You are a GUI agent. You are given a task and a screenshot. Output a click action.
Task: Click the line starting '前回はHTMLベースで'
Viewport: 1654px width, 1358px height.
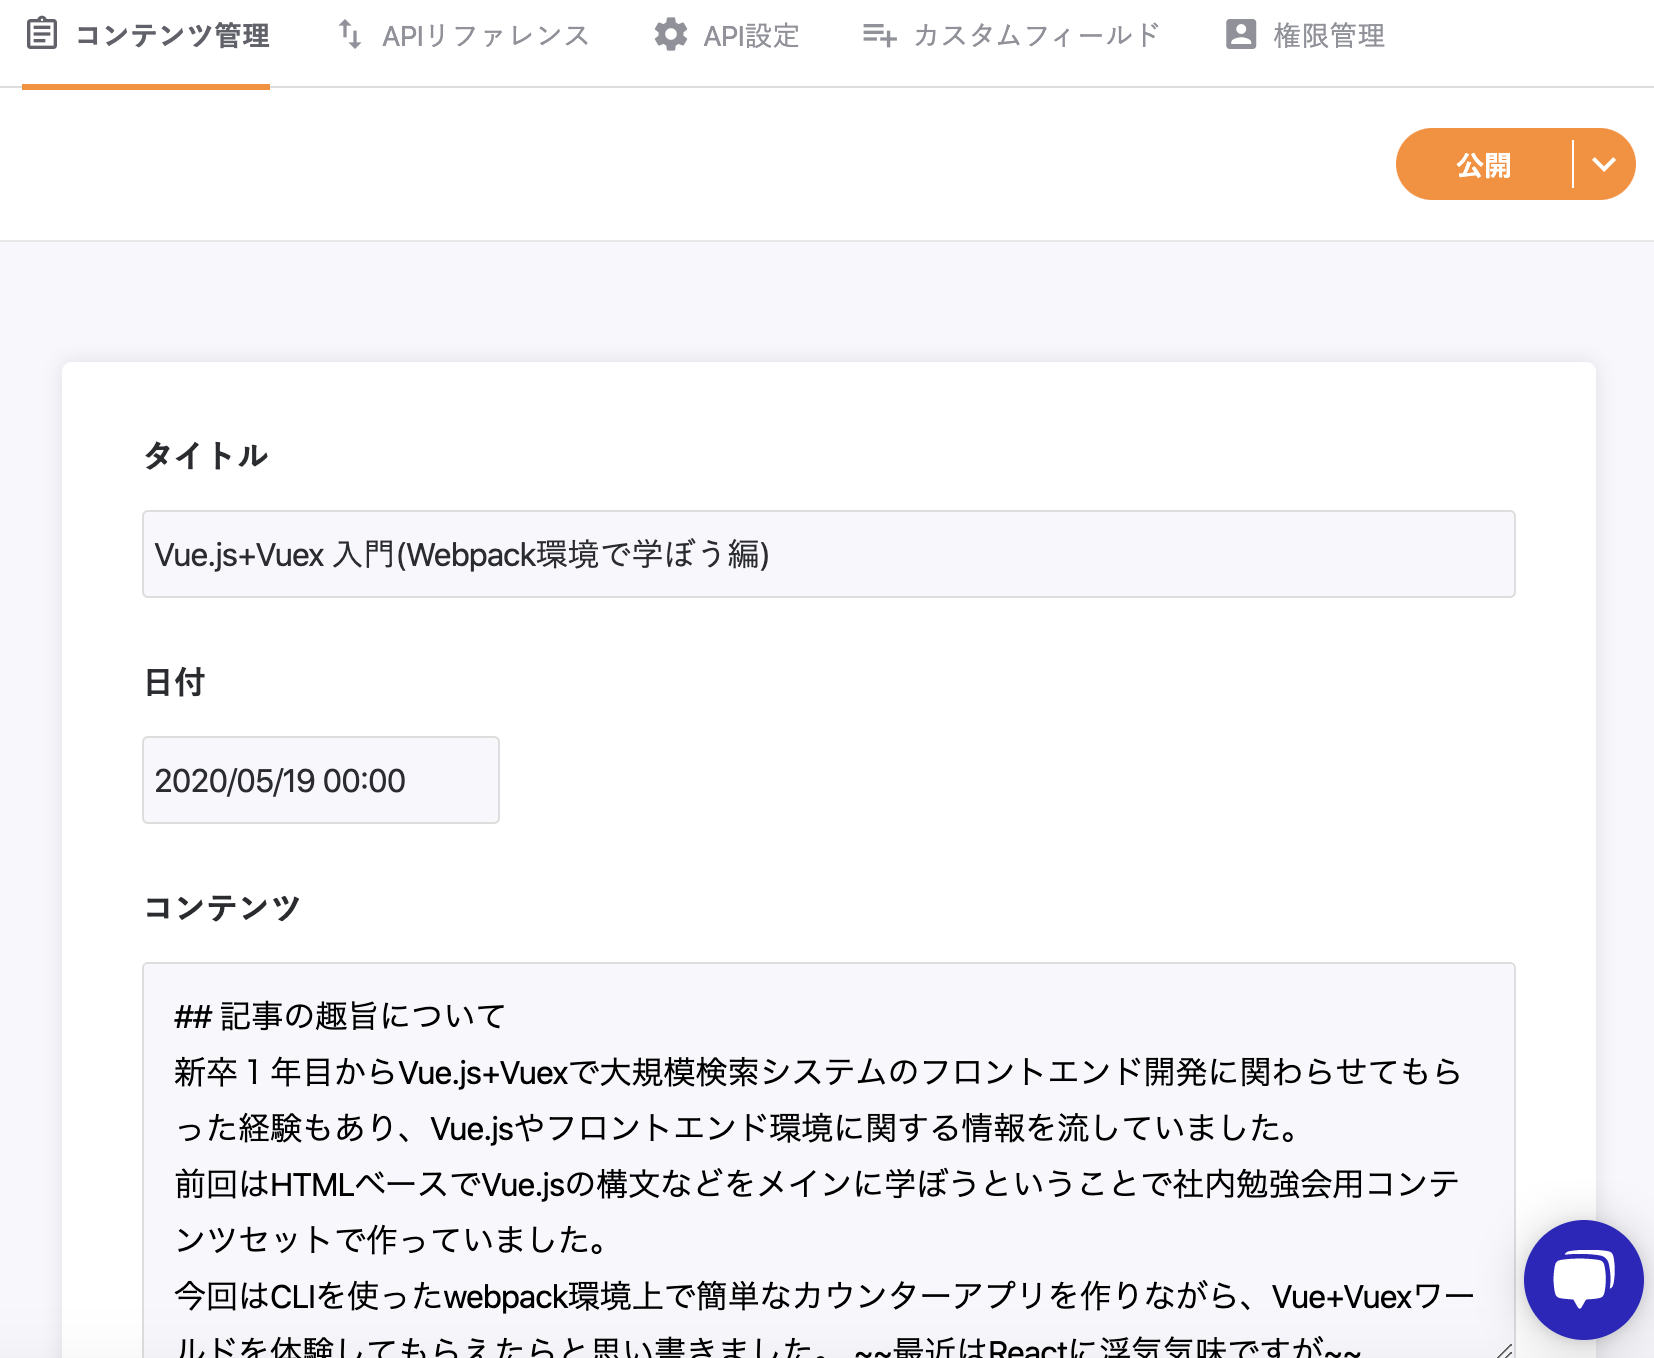[817, 1184]
